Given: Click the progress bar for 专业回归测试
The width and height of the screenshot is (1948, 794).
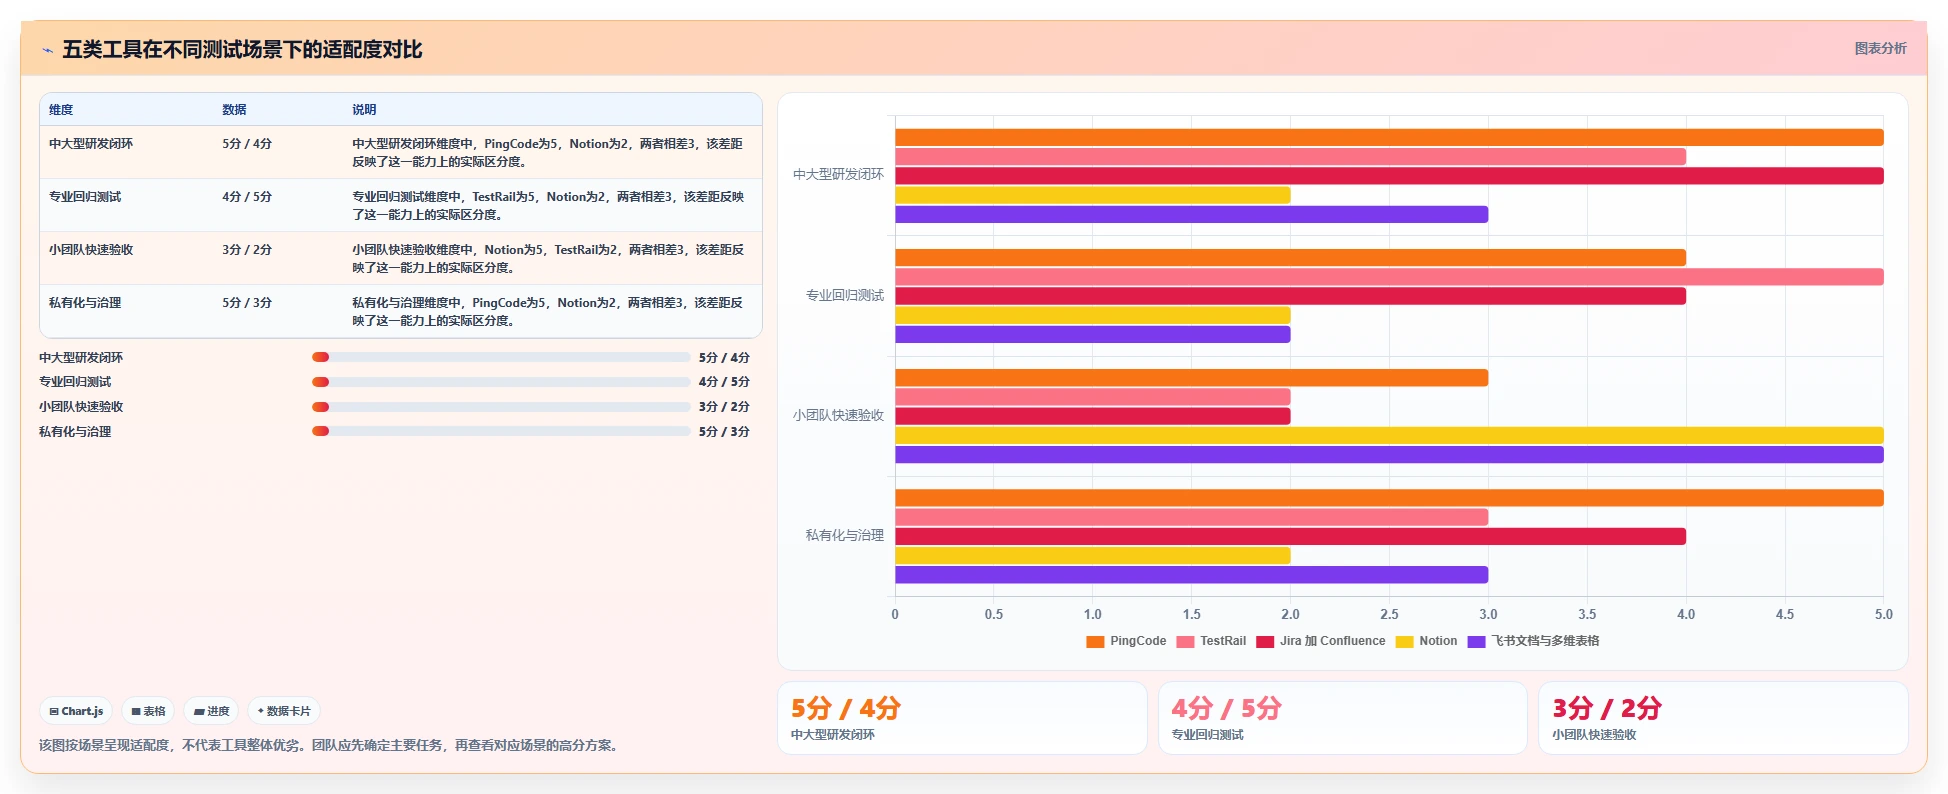Looking at the screenshot, I should click(501, 382).
